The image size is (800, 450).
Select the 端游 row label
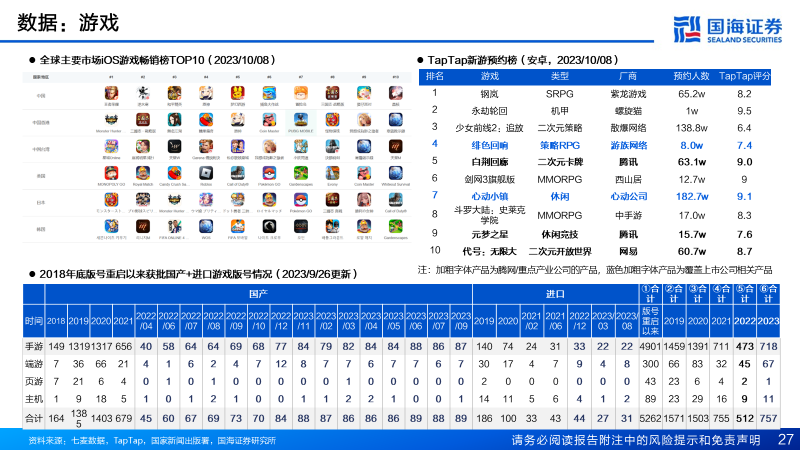34,364
